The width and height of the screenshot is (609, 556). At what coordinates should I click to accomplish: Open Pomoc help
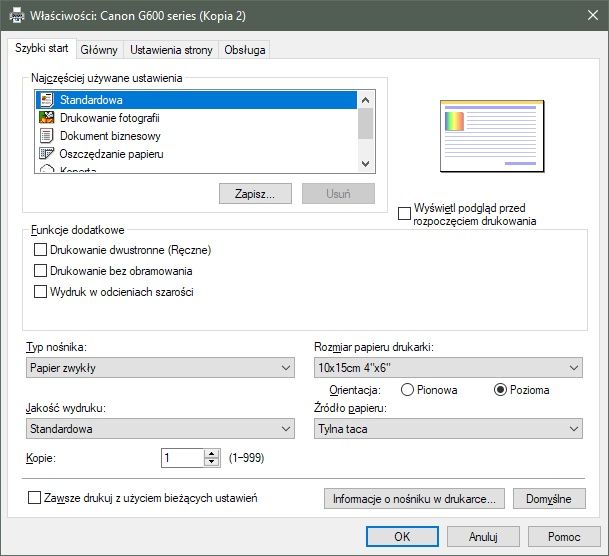point(564,537)
